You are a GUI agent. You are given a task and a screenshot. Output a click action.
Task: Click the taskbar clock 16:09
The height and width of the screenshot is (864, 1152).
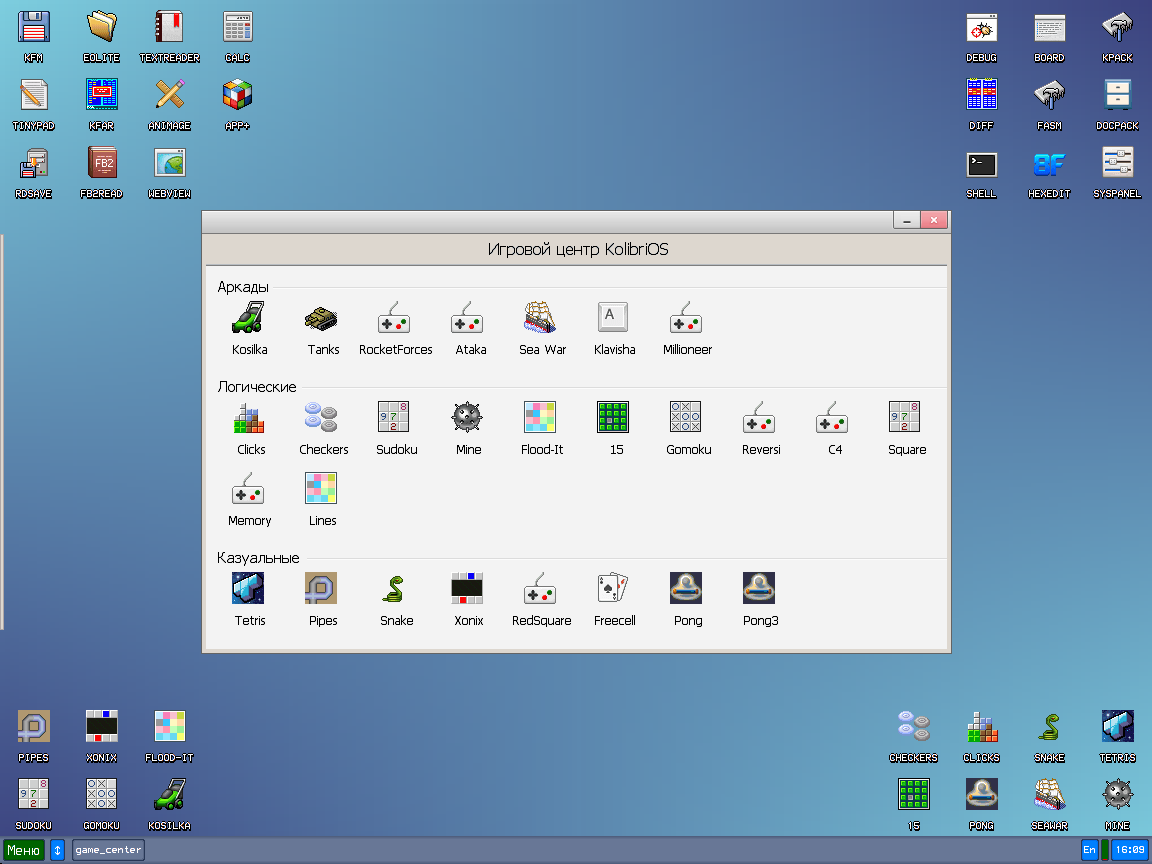[1130, 850]
